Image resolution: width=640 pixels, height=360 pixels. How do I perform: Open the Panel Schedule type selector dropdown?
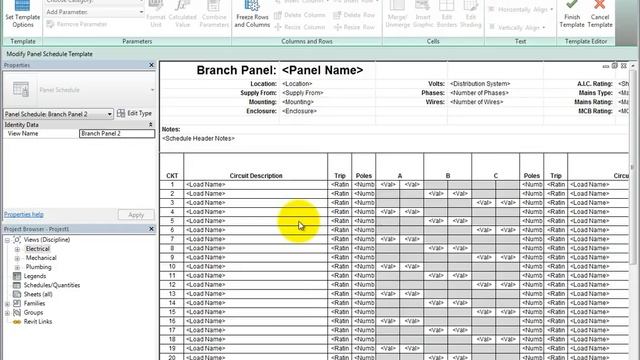click(x=152, y=90)
